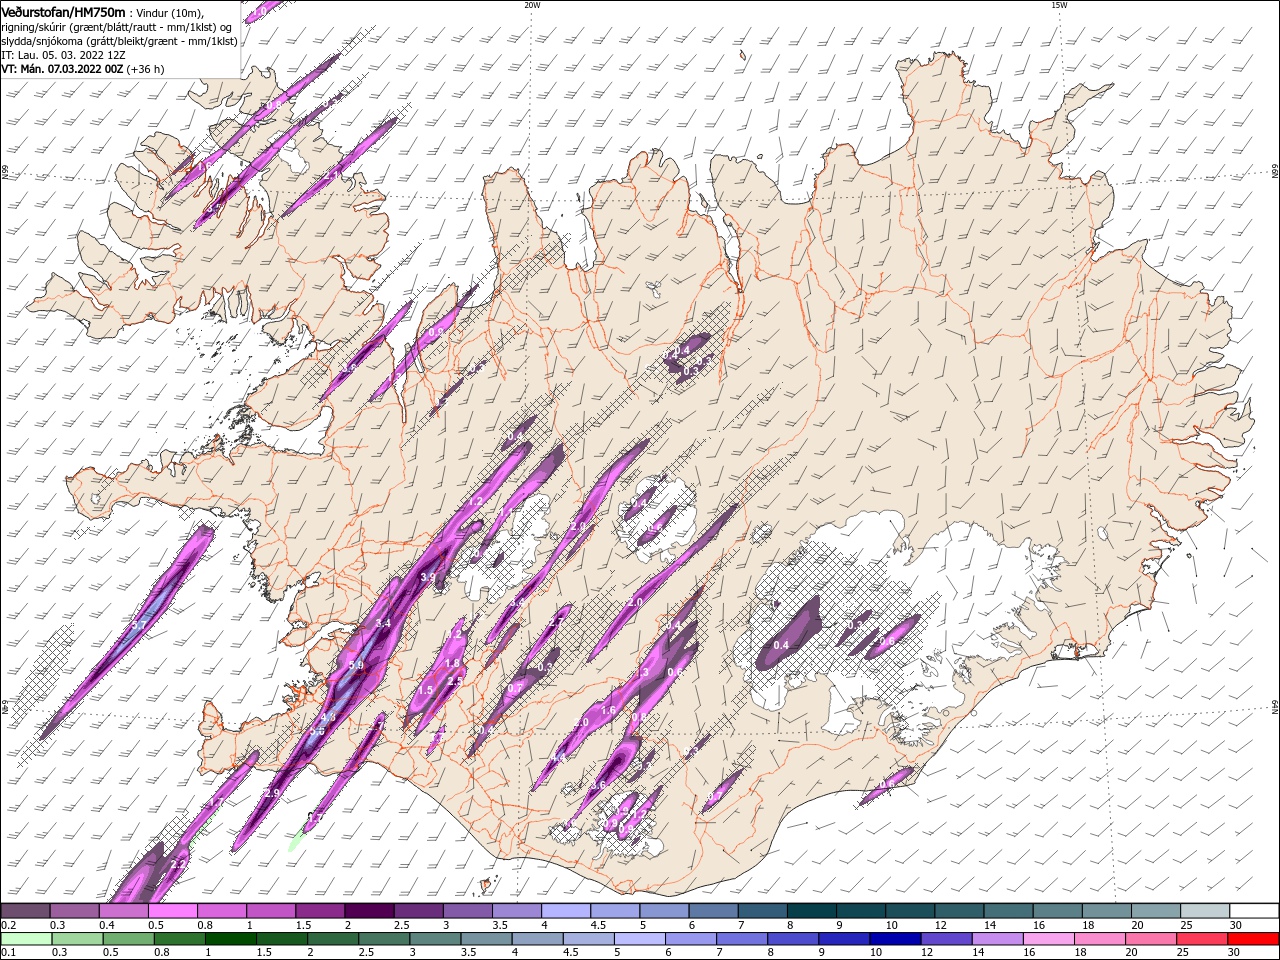
Task: Click the 1.8 precipitation value on the map
Action: [452, 663]
